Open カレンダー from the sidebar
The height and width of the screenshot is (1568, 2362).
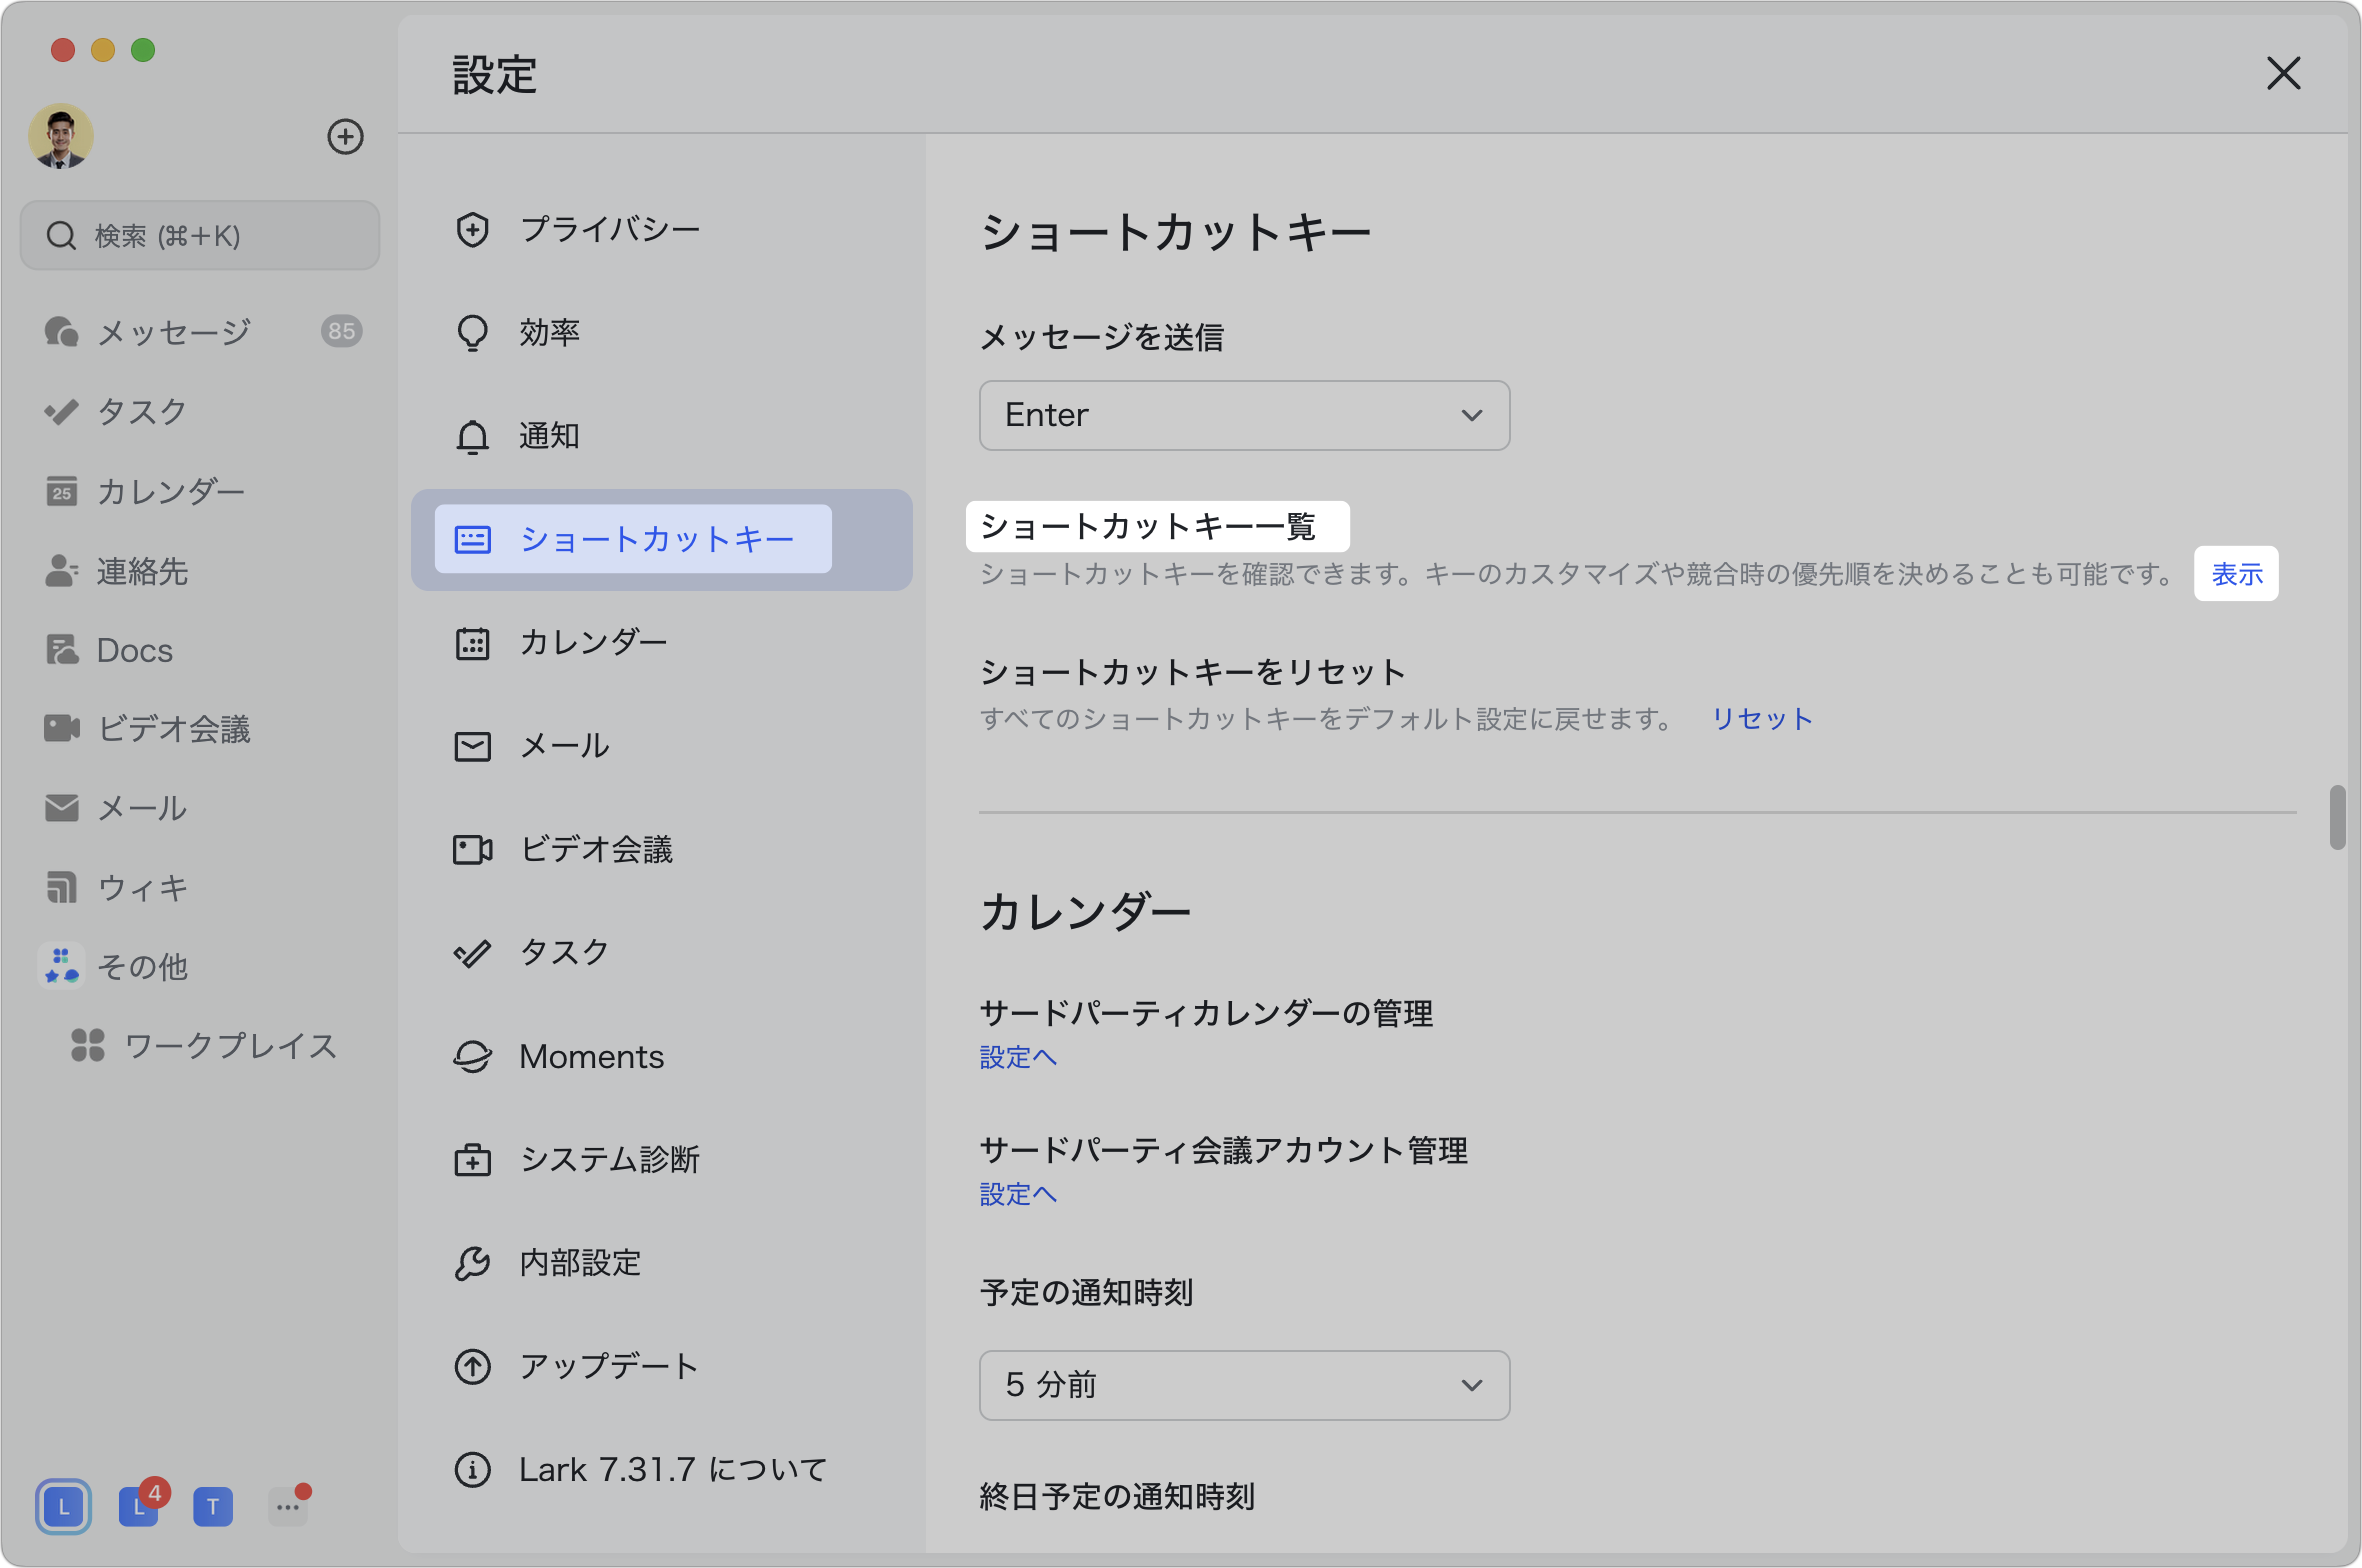[170, 491]
